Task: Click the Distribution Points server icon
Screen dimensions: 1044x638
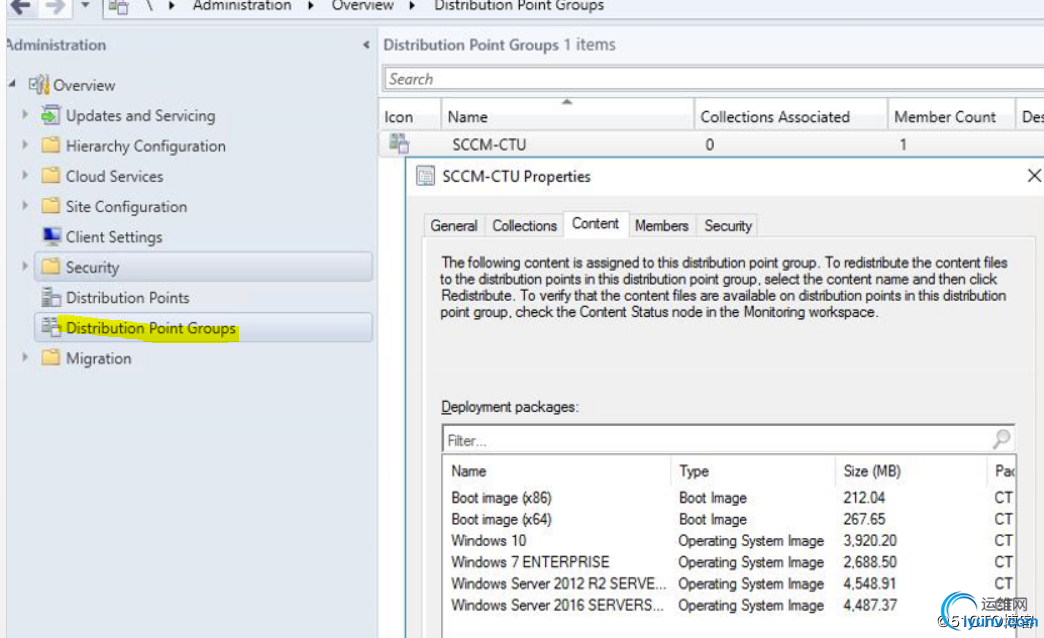Action: click(51, 296)
